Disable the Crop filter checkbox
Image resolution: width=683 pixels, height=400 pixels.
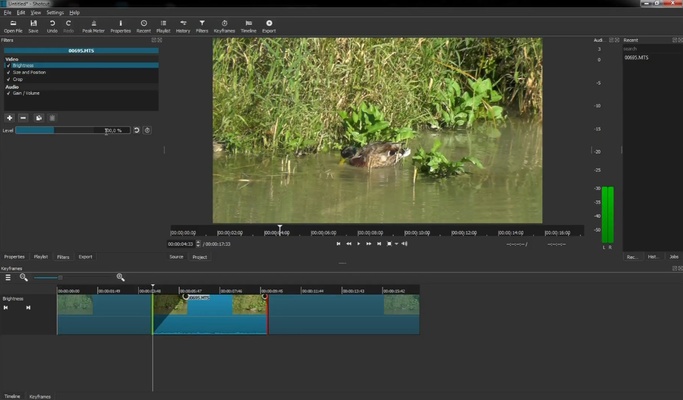tap(9, 79)
